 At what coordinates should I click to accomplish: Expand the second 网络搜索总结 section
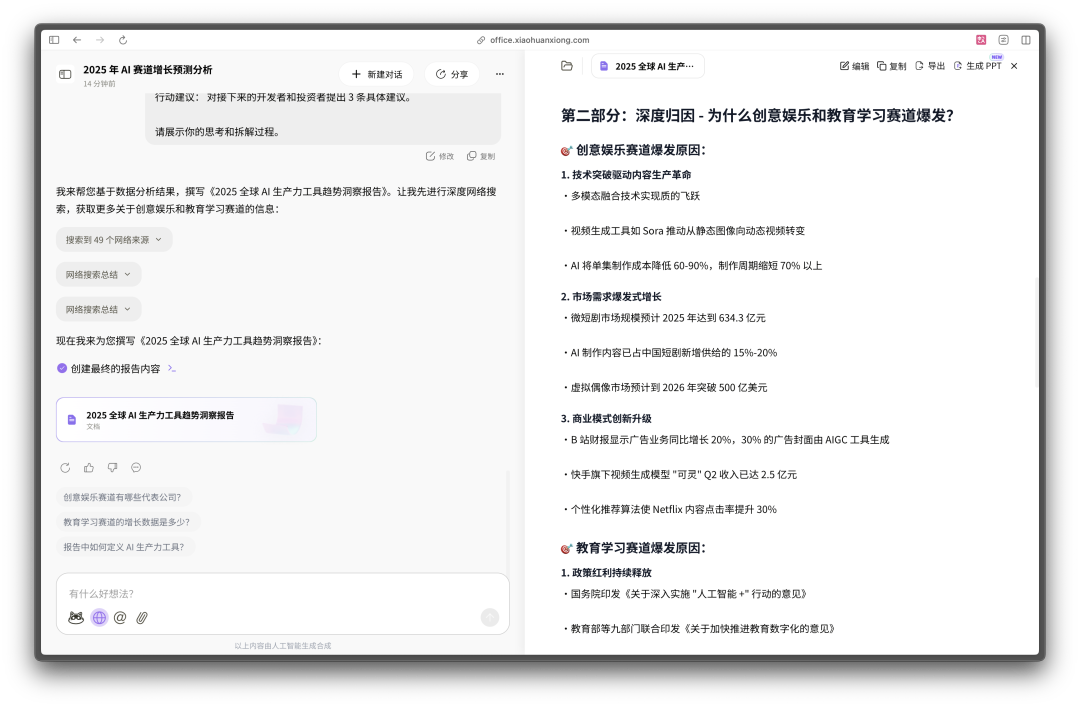pos(98,309)
